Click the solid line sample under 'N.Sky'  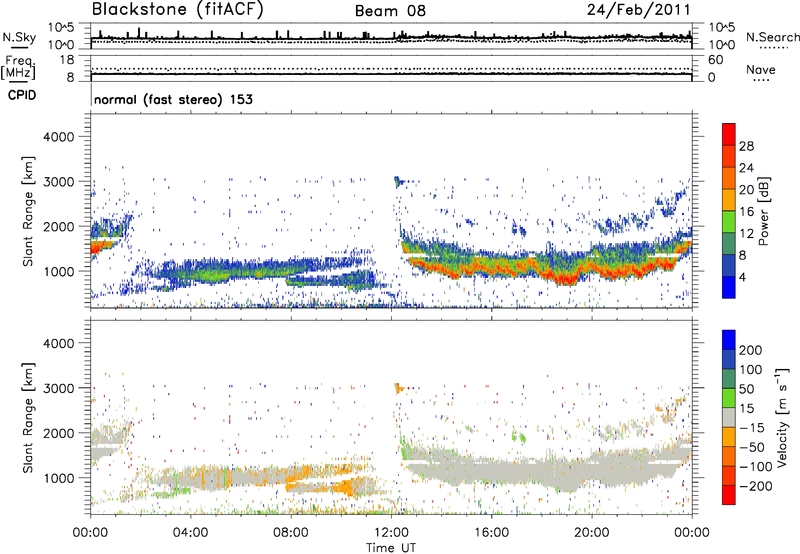coord(20,48)
